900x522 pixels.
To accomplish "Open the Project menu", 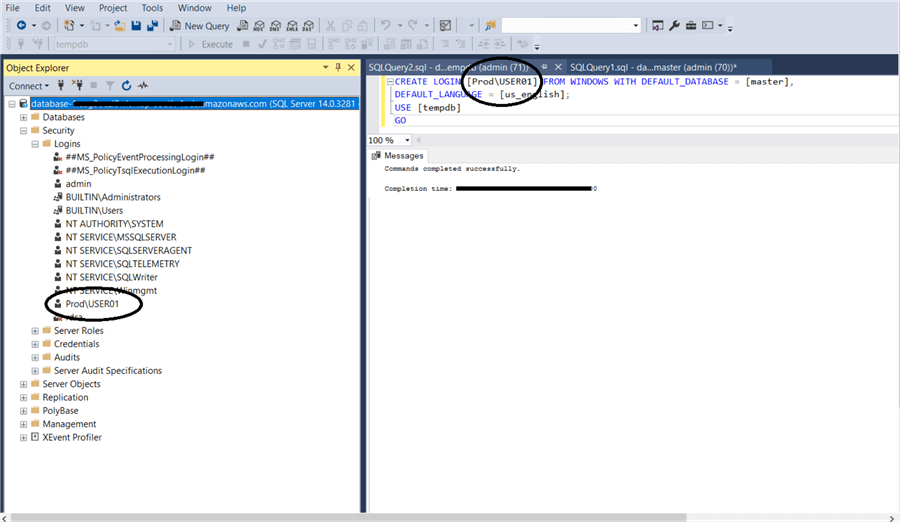I will click(x=112, y=8).
